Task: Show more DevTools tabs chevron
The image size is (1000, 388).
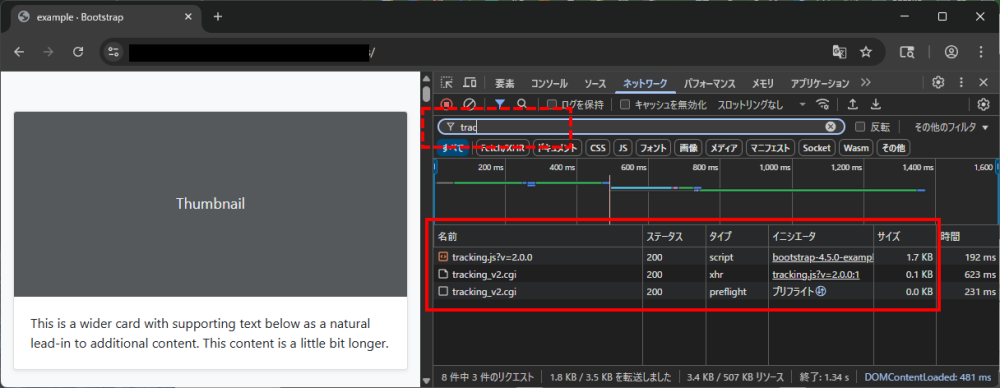Action: [865, 83]
